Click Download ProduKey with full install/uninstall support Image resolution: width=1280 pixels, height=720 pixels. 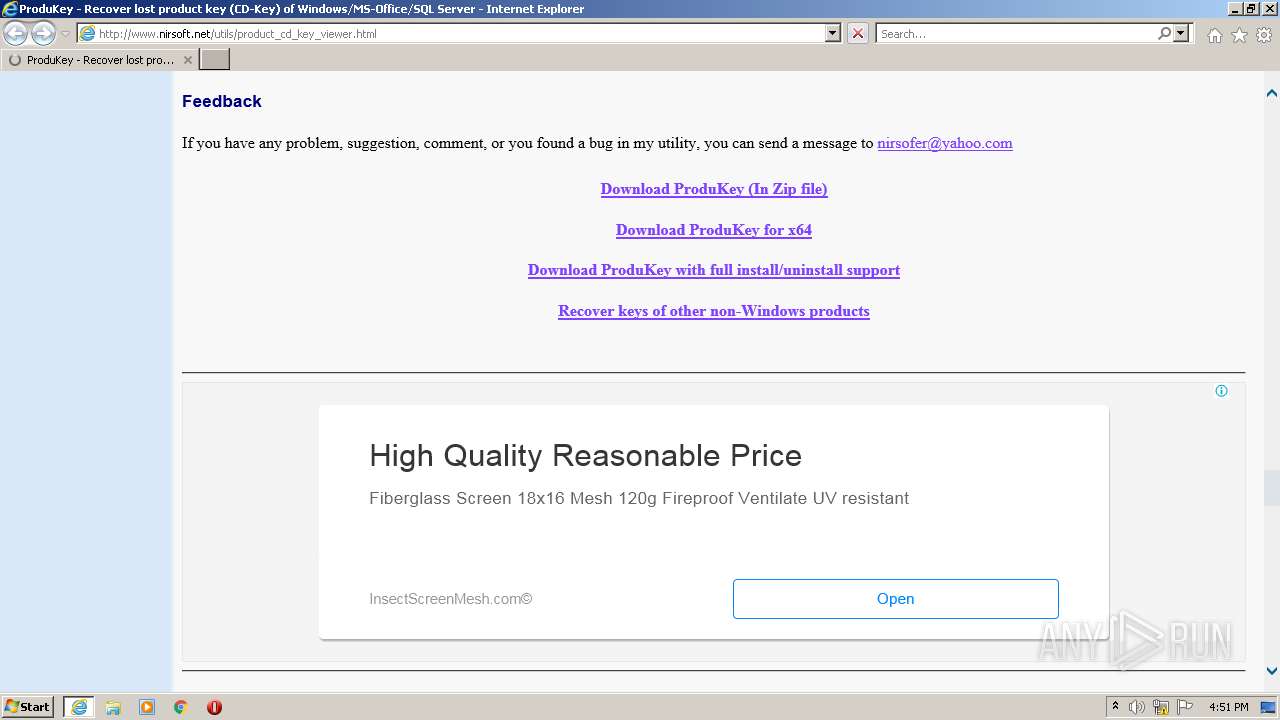pyautogui.click(x=714, y=270)
